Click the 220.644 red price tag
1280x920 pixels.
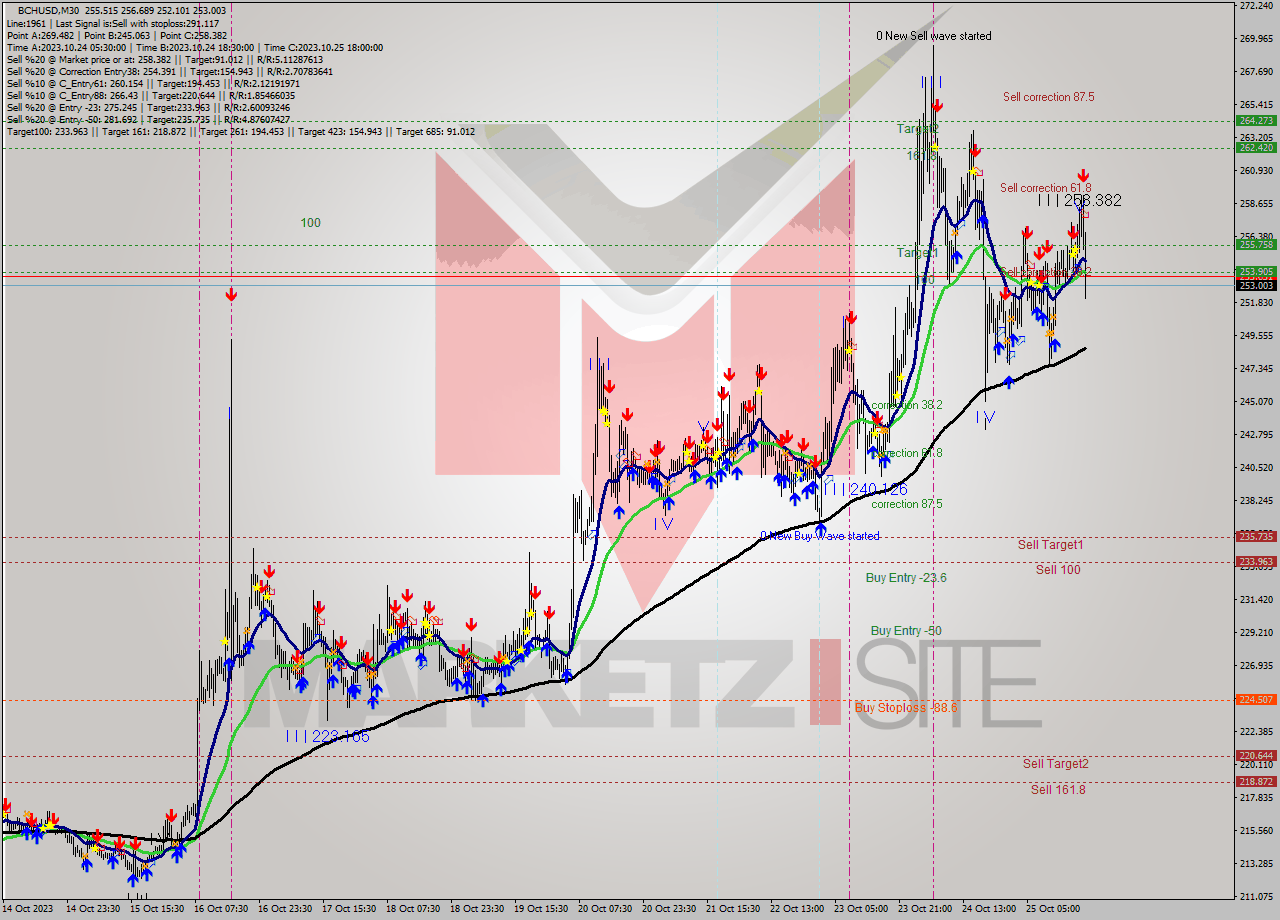pos(1257,755)
